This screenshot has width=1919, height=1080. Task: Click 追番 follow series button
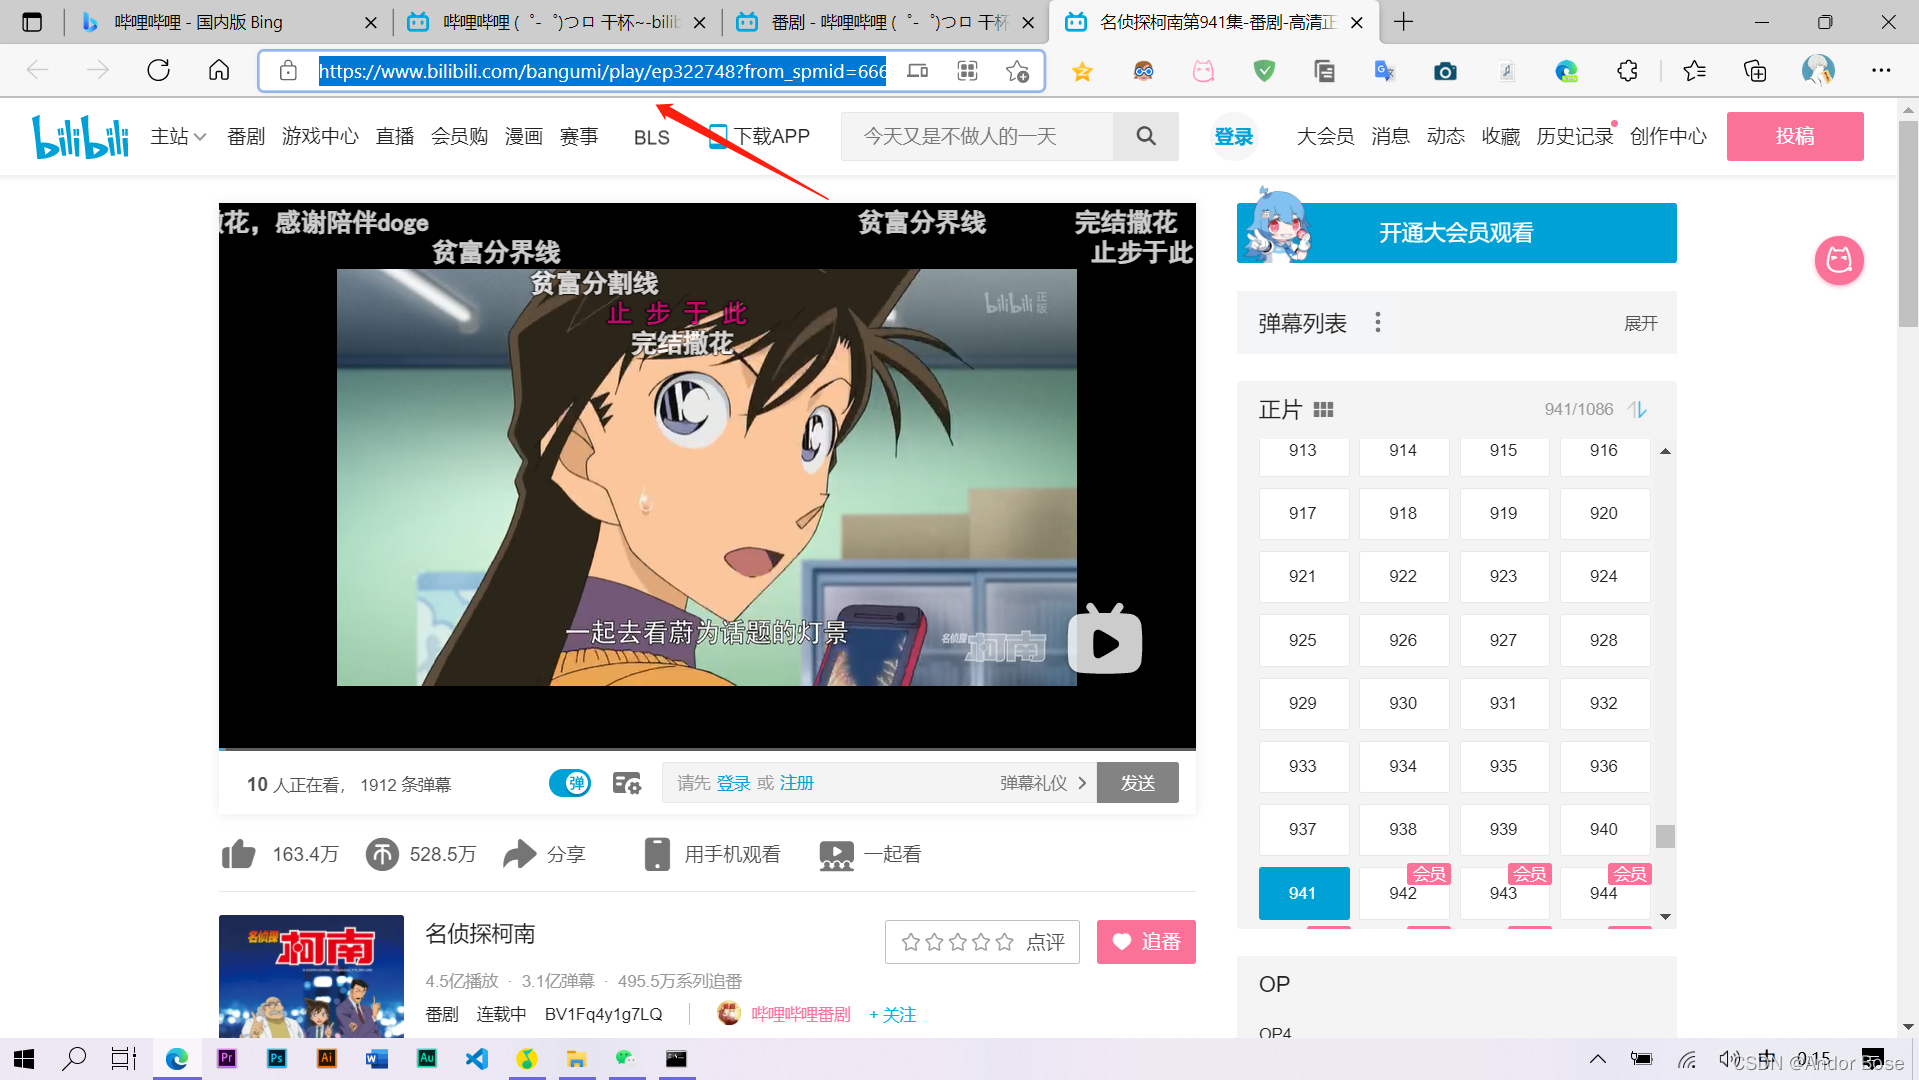1146,942
